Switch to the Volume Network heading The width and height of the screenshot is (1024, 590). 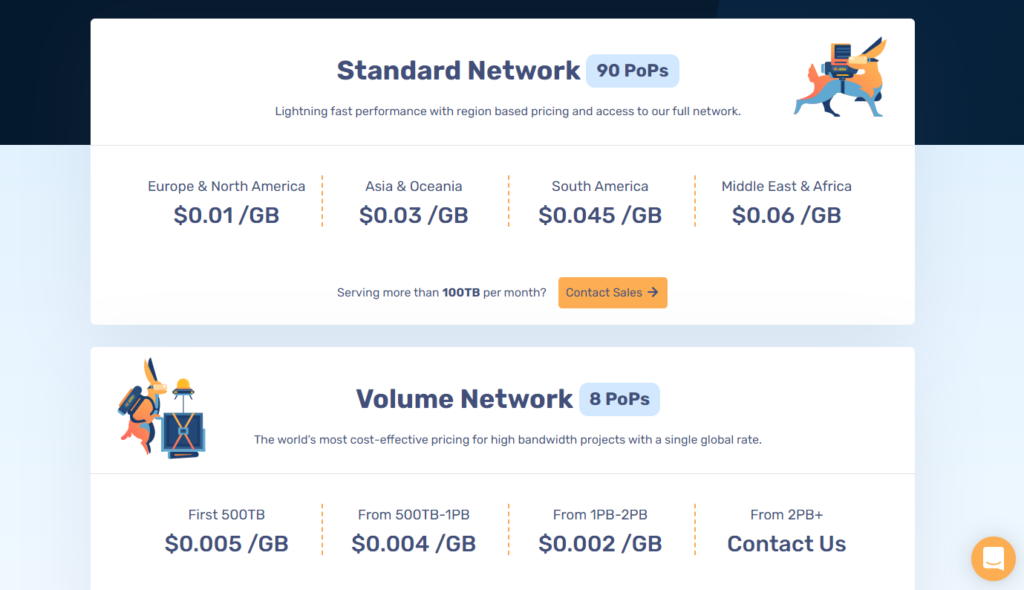click(464, 398)
